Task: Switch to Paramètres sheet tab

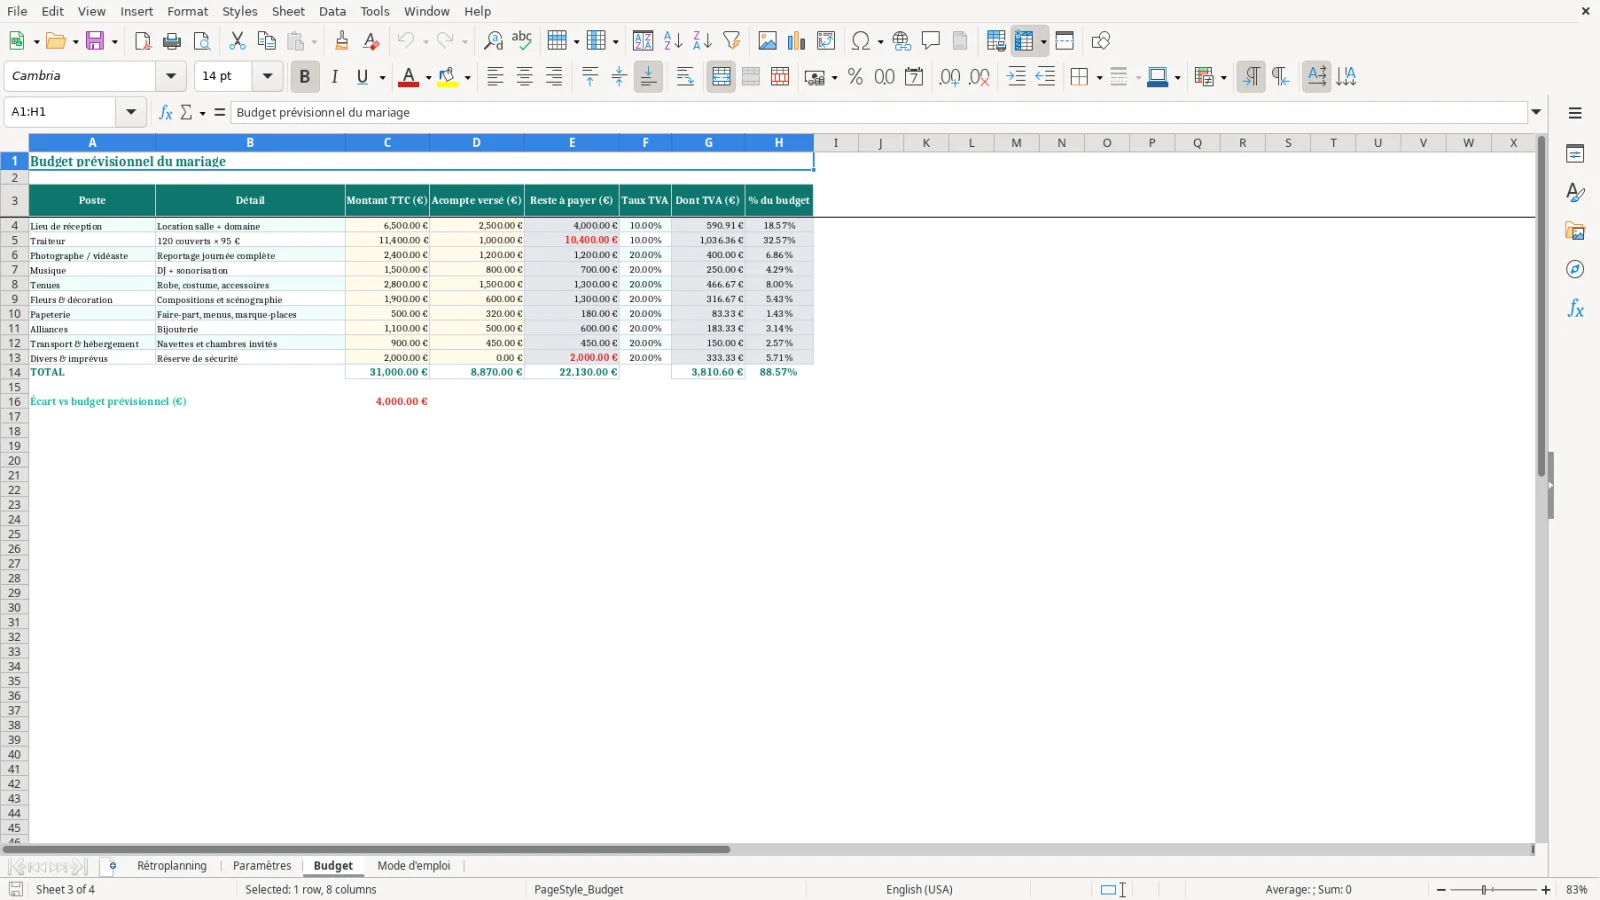Action: (262, 866)
